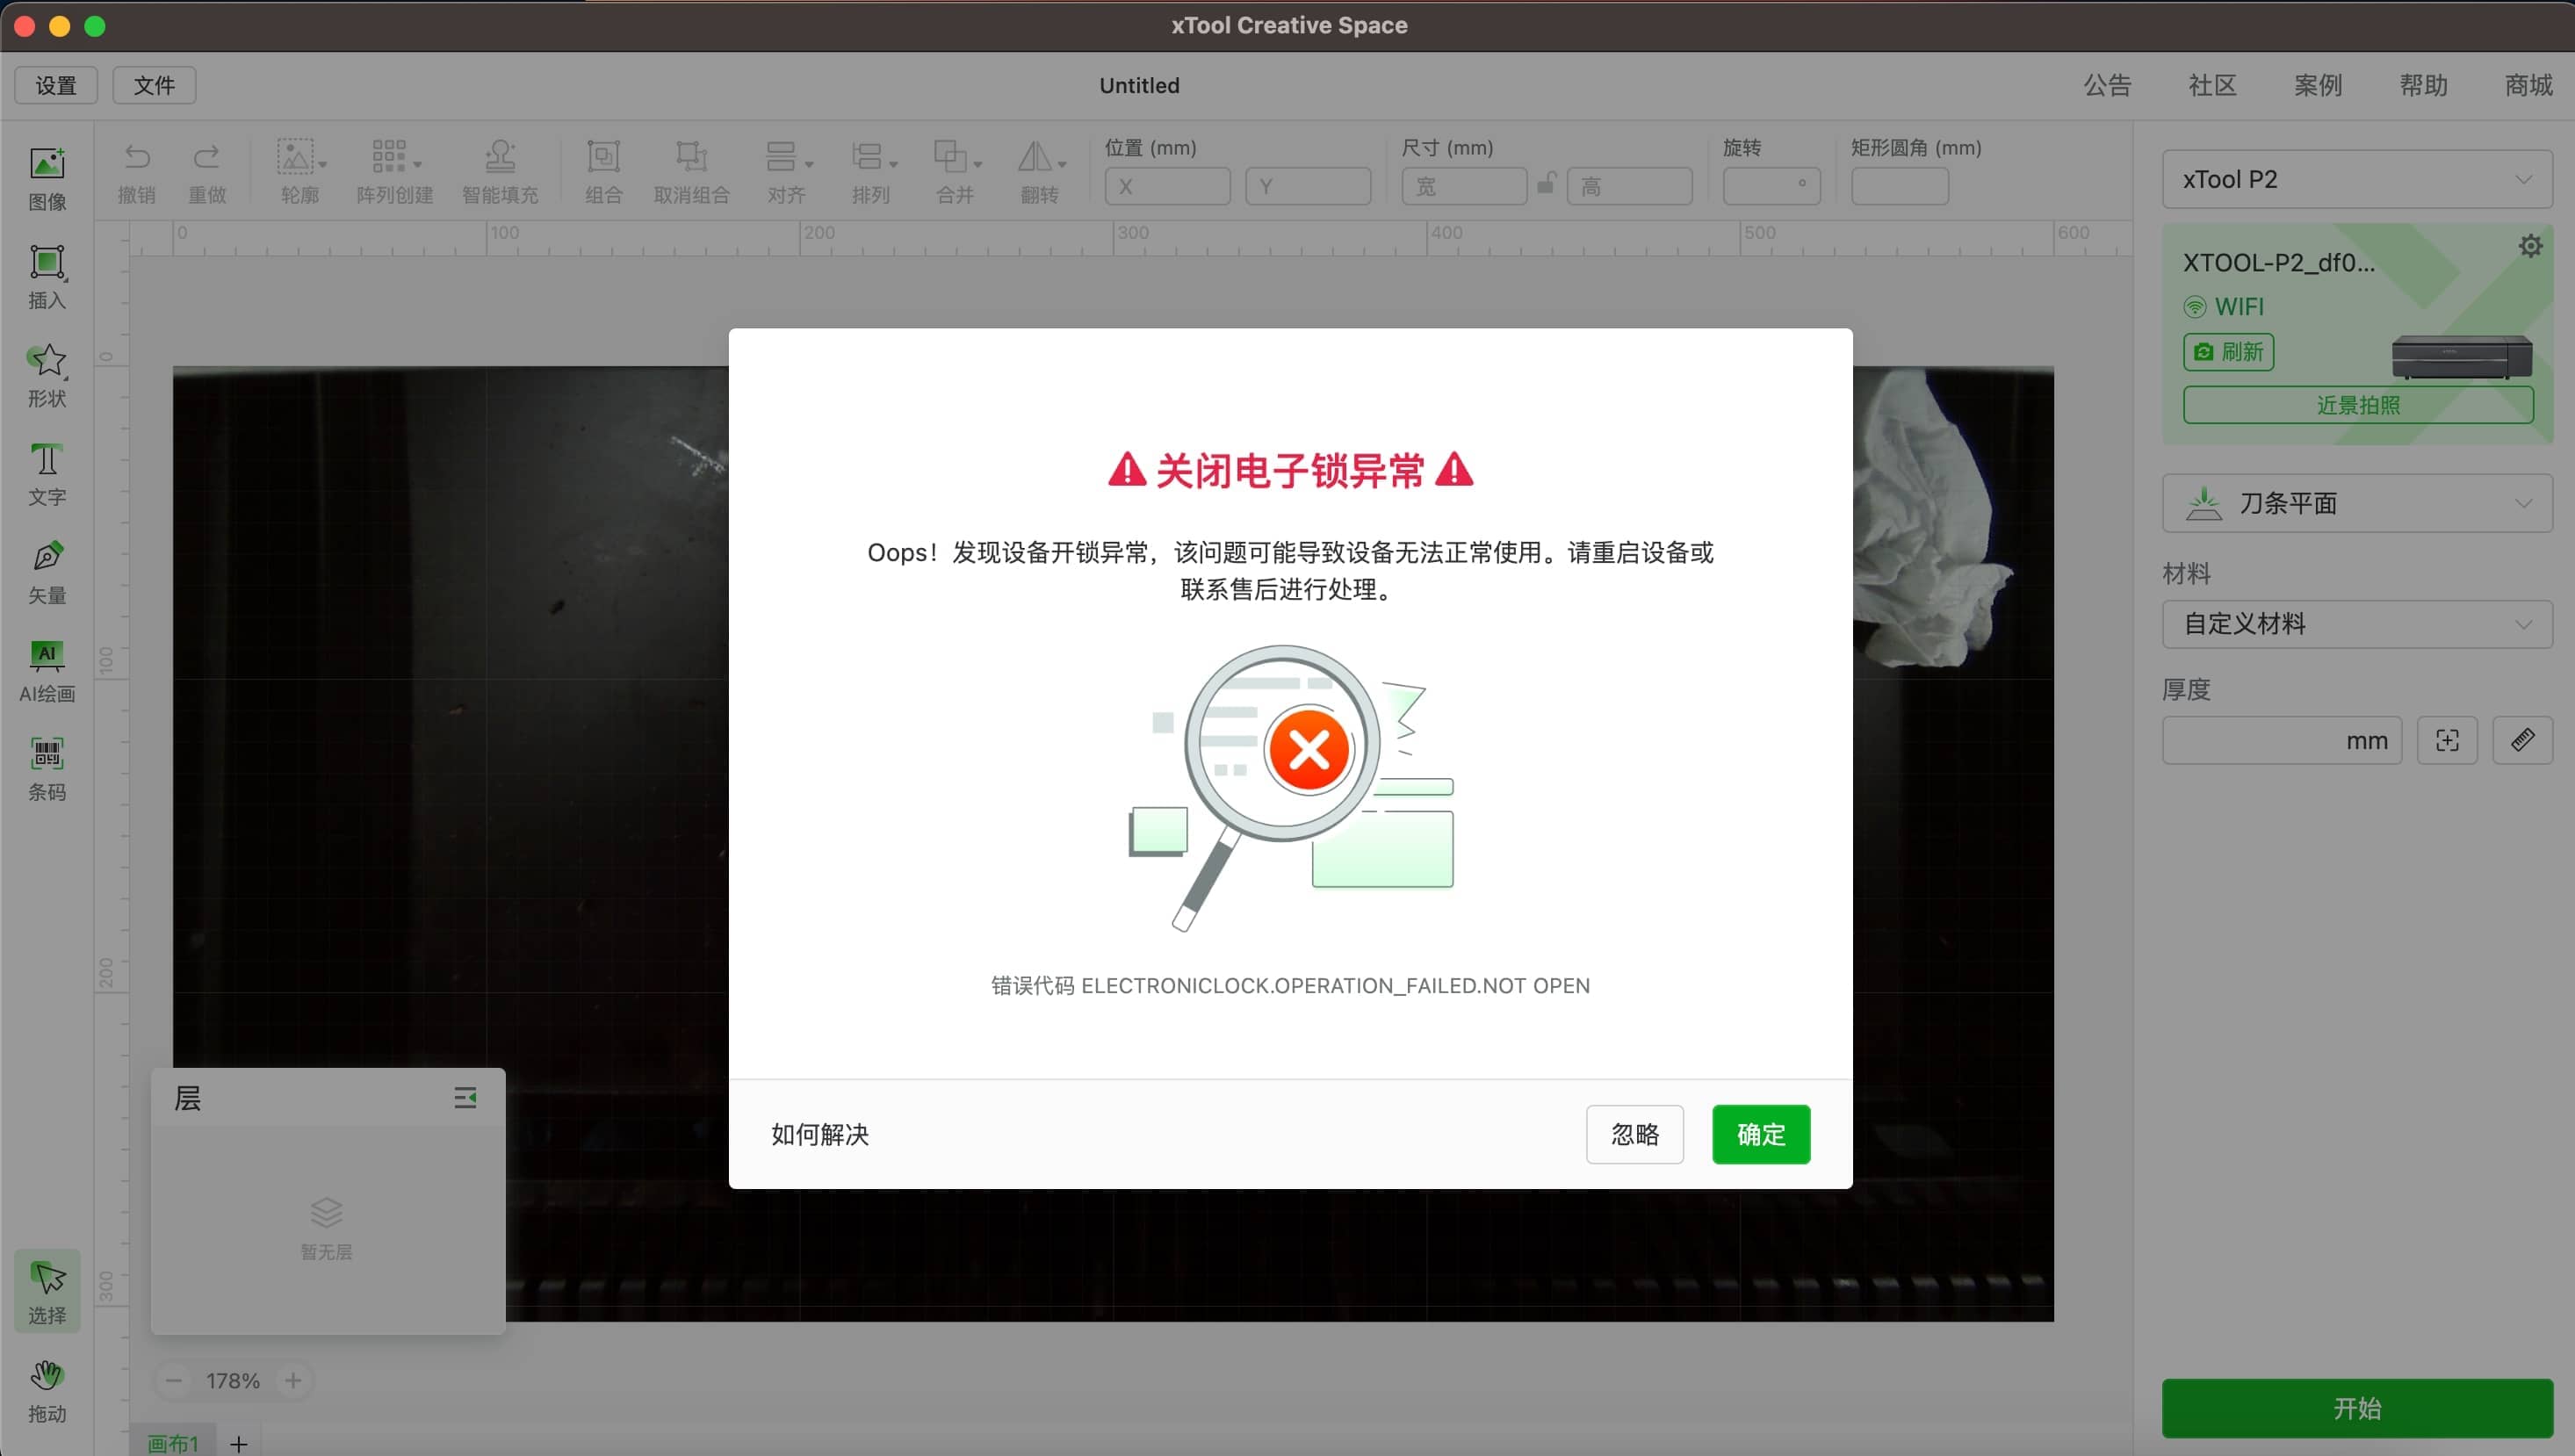Open the AI绘画 tool
Viewport: 2575px width, 1456px height.
[x=47, y=656]
